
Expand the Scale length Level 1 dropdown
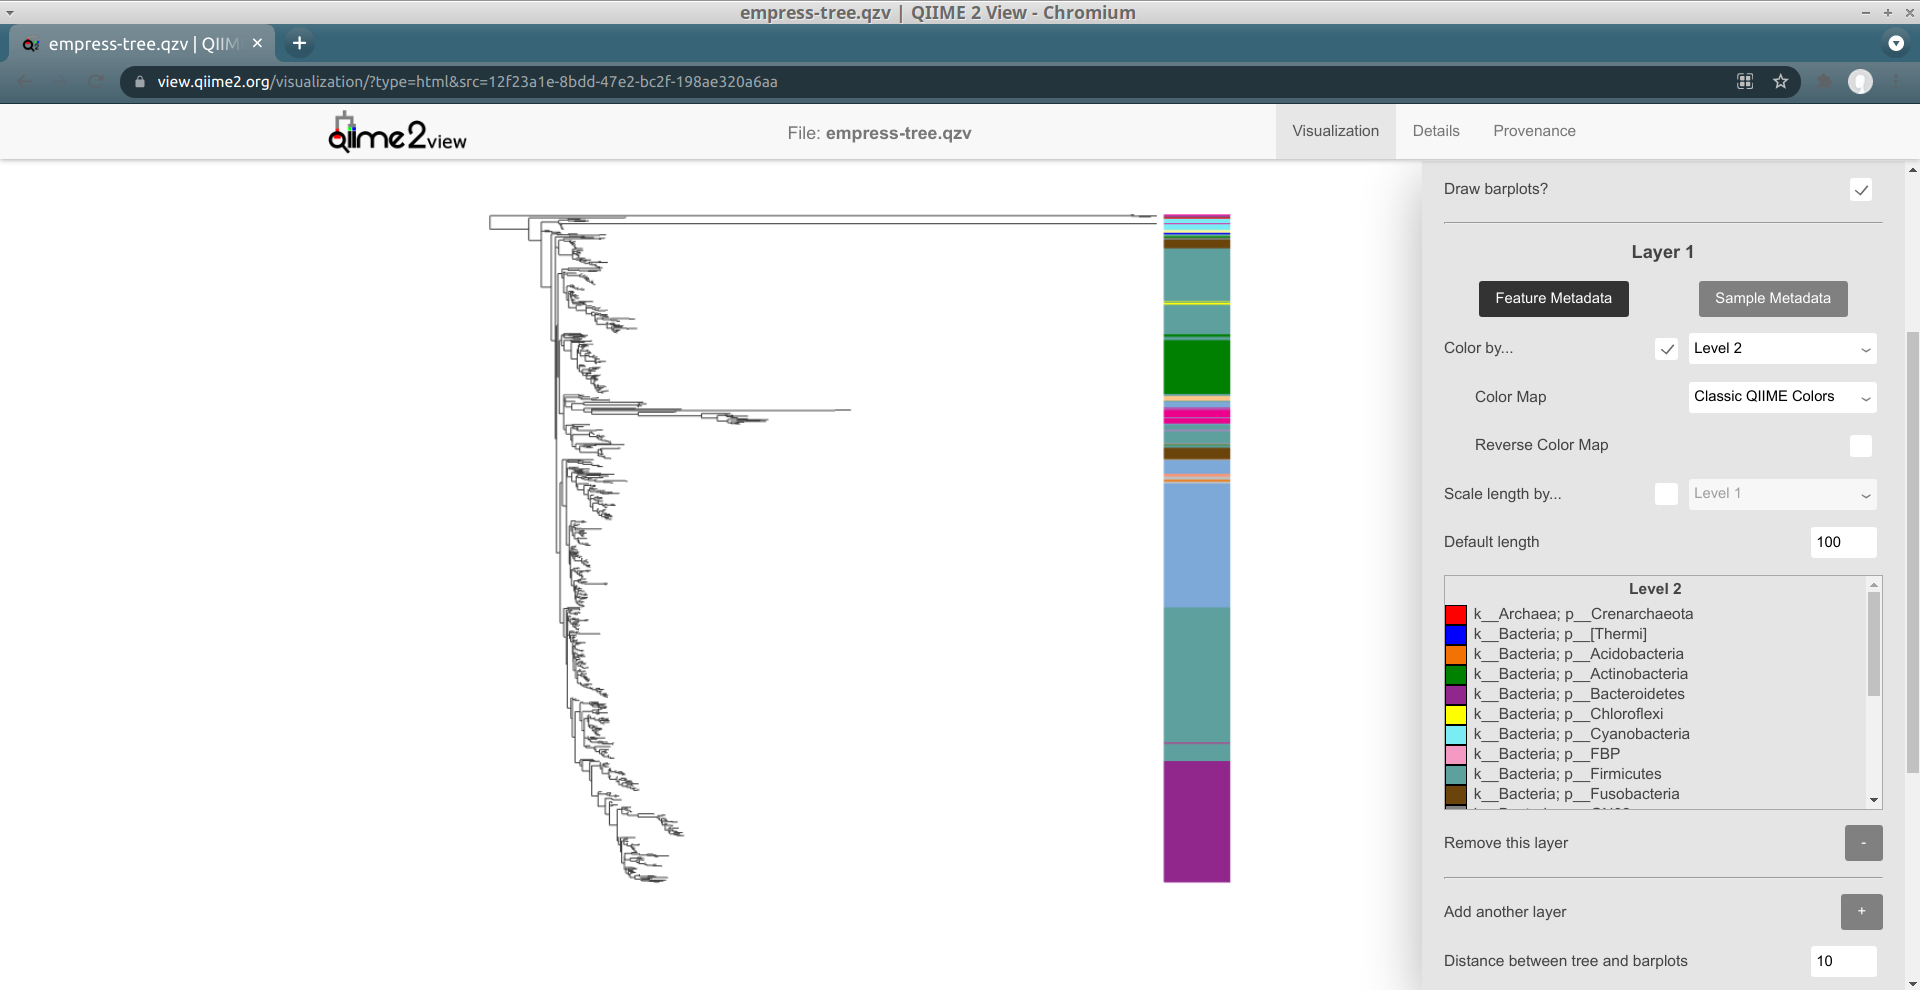coord(1782,493)
